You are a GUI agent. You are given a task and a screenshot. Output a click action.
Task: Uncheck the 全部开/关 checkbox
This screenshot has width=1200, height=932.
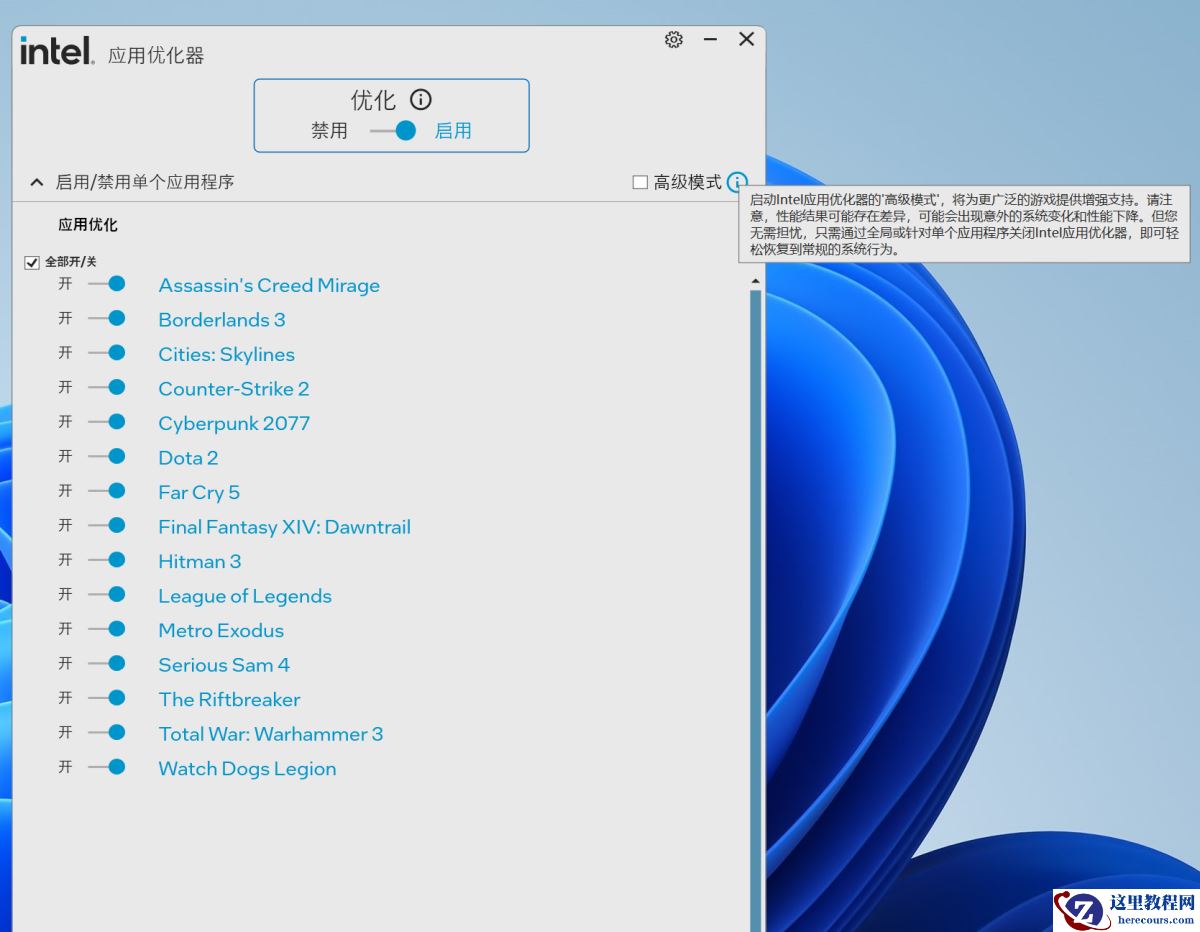pos(32,263)
